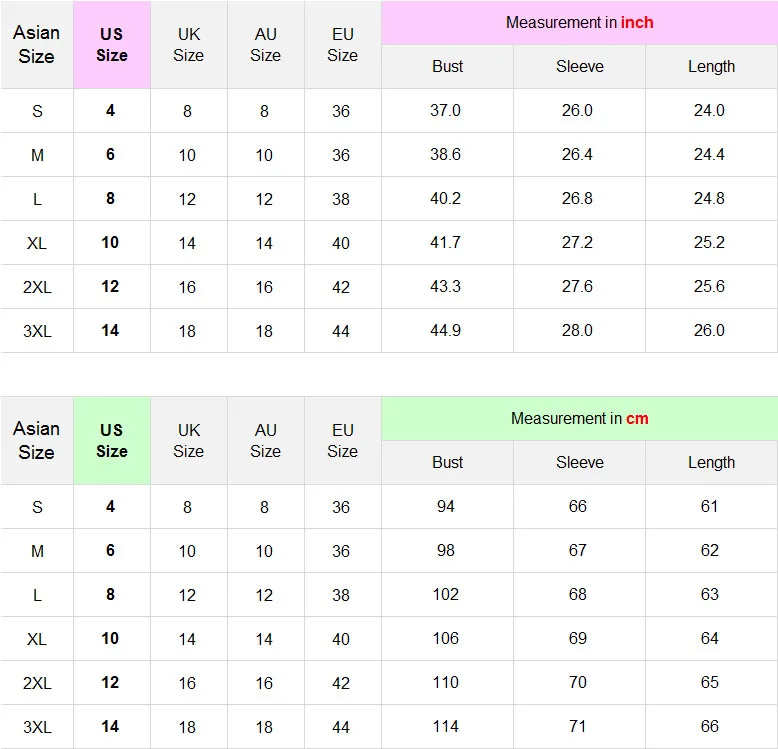Click the Length header in inch table

[712, 66]
